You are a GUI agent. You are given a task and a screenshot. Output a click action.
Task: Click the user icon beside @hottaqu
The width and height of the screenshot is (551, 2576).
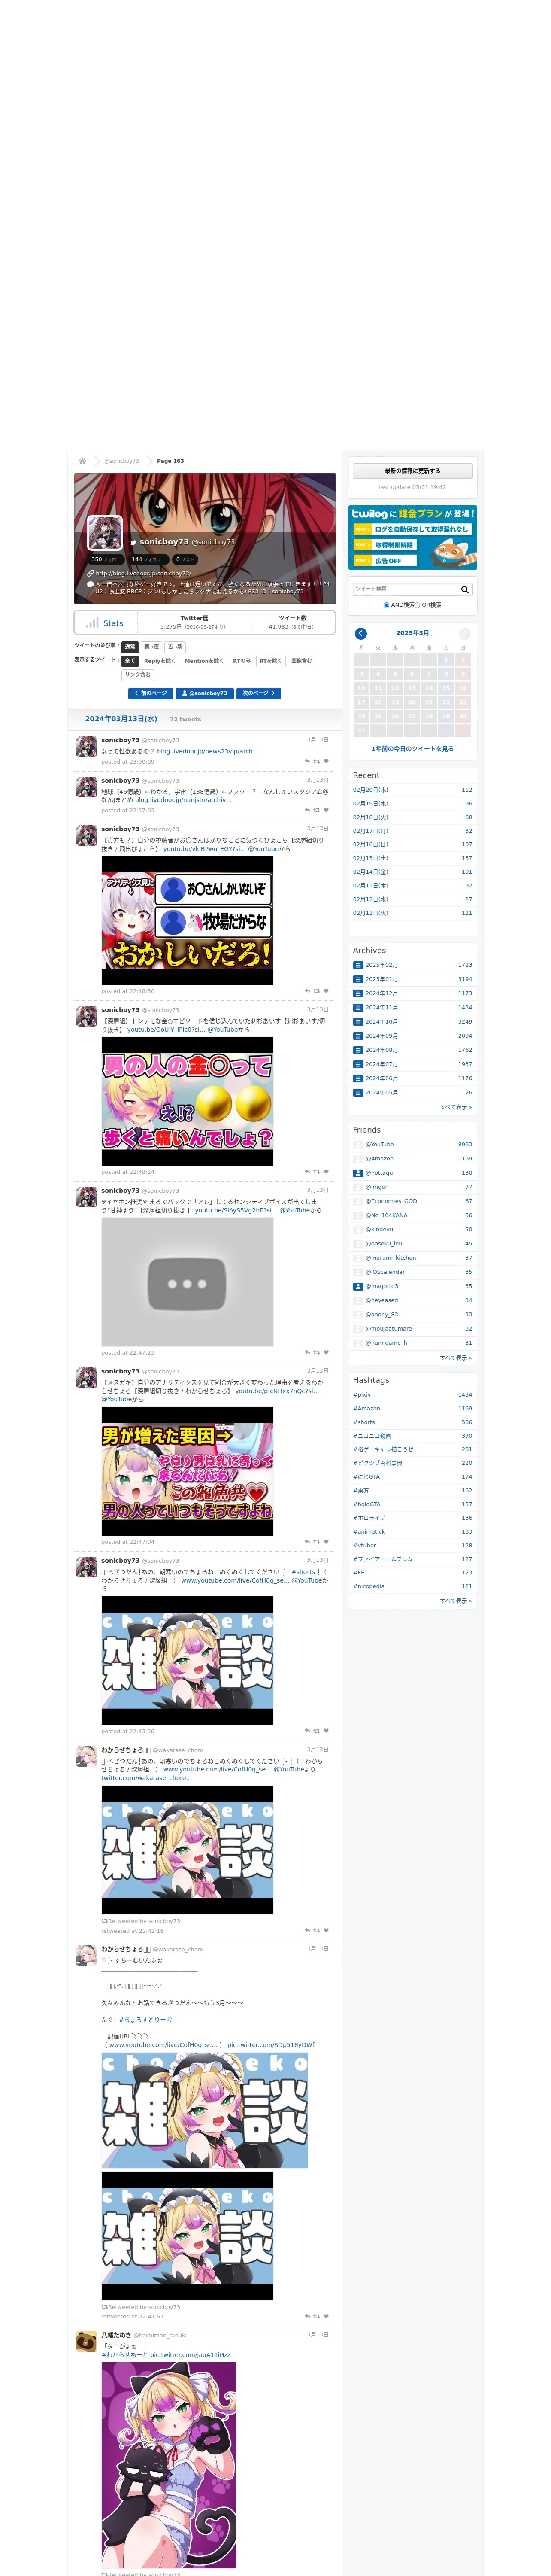[x=358, y=1173]
